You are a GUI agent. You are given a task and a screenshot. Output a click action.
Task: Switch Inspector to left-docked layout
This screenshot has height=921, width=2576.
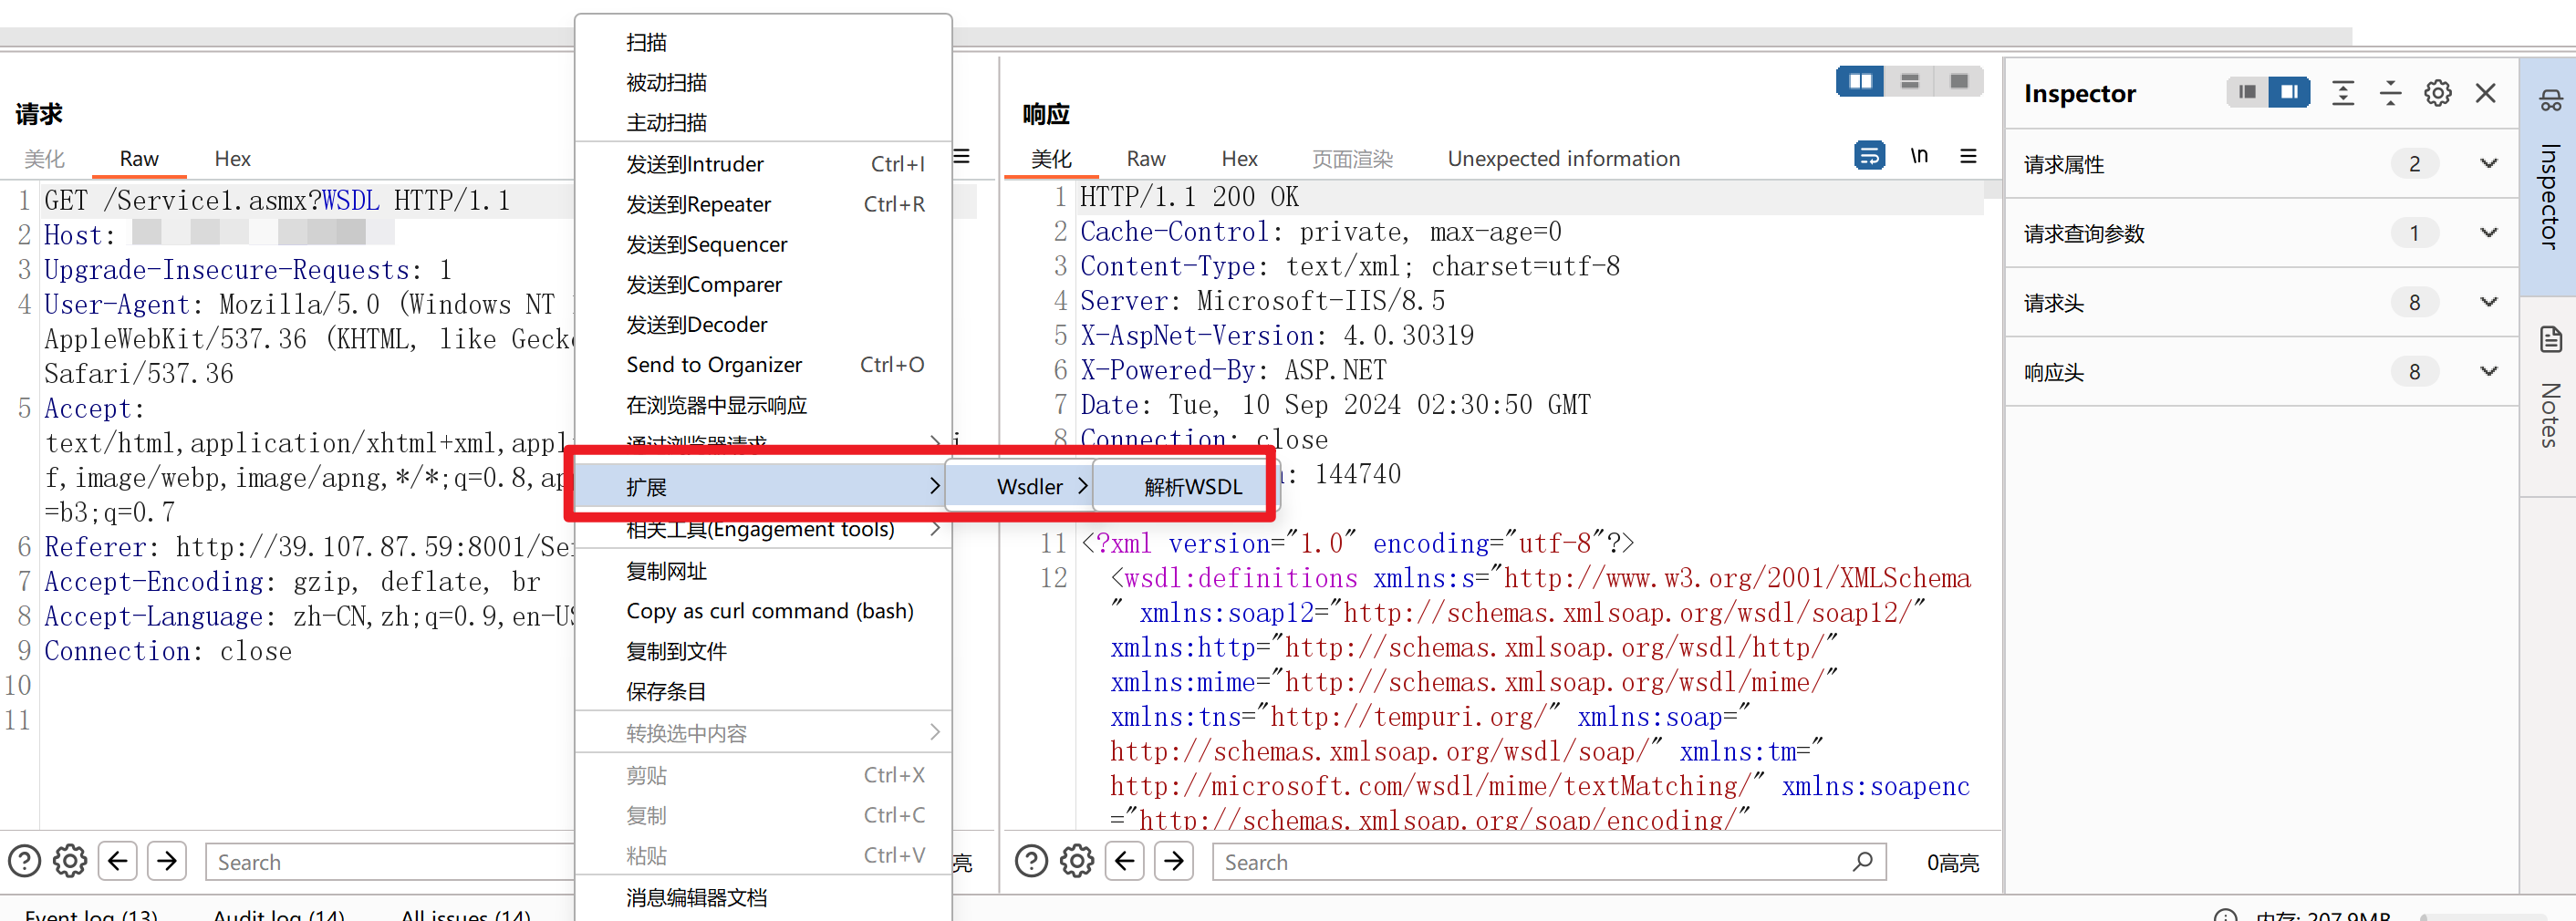2247,92
